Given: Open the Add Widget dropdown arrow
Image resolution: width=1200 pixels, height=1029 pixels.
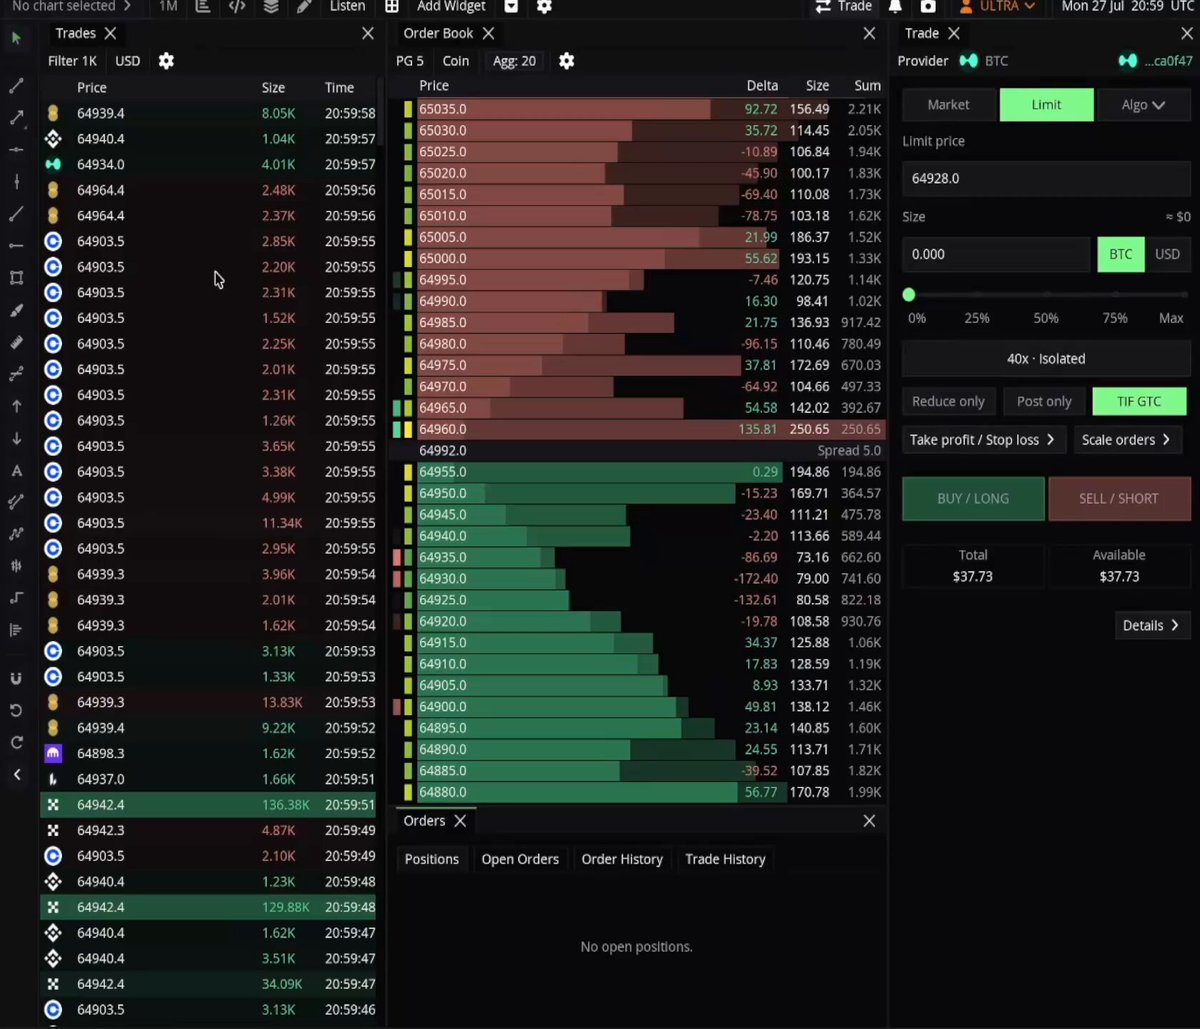Looking at the screenshot, I should pos(512,7).
